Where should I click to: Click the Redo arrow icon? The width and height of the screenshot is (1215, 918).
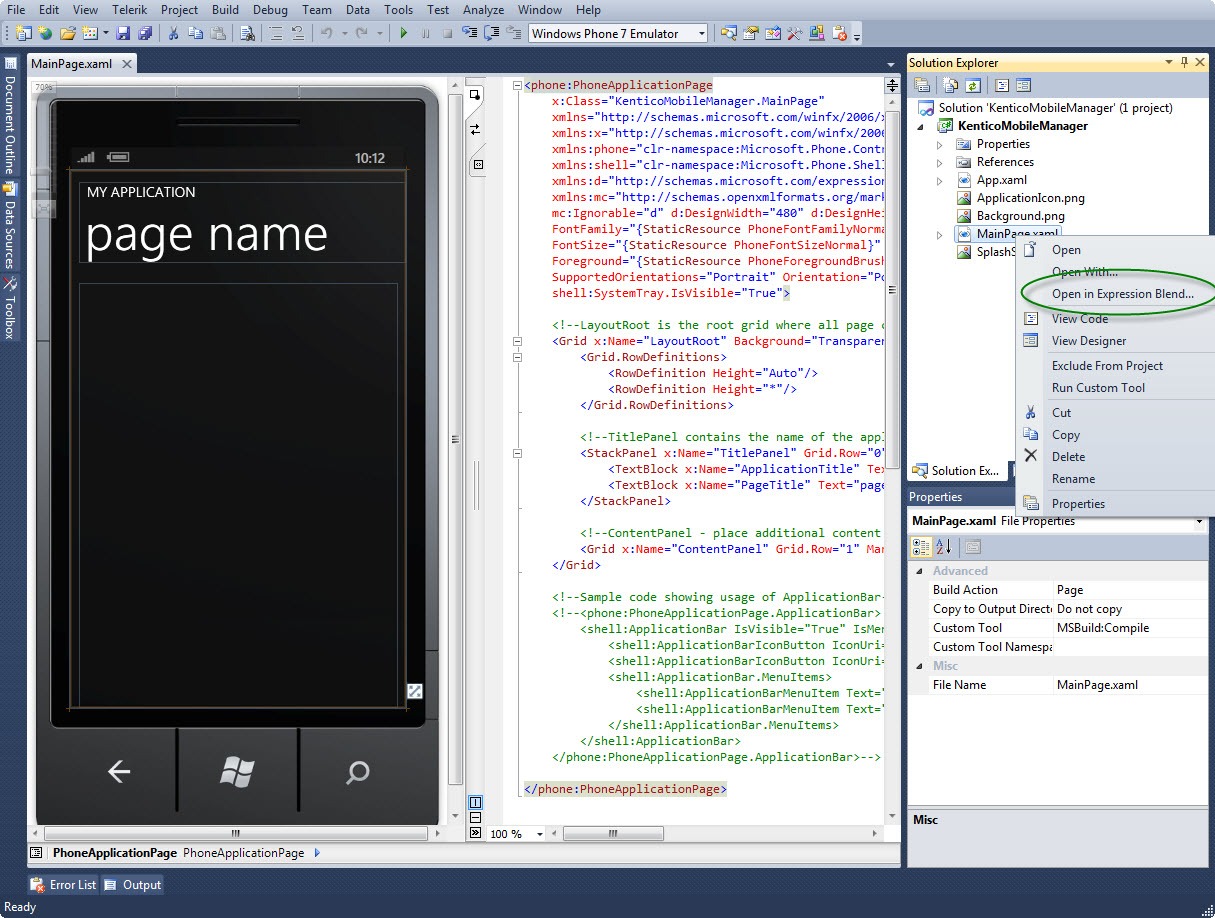(x=362, y=33)
